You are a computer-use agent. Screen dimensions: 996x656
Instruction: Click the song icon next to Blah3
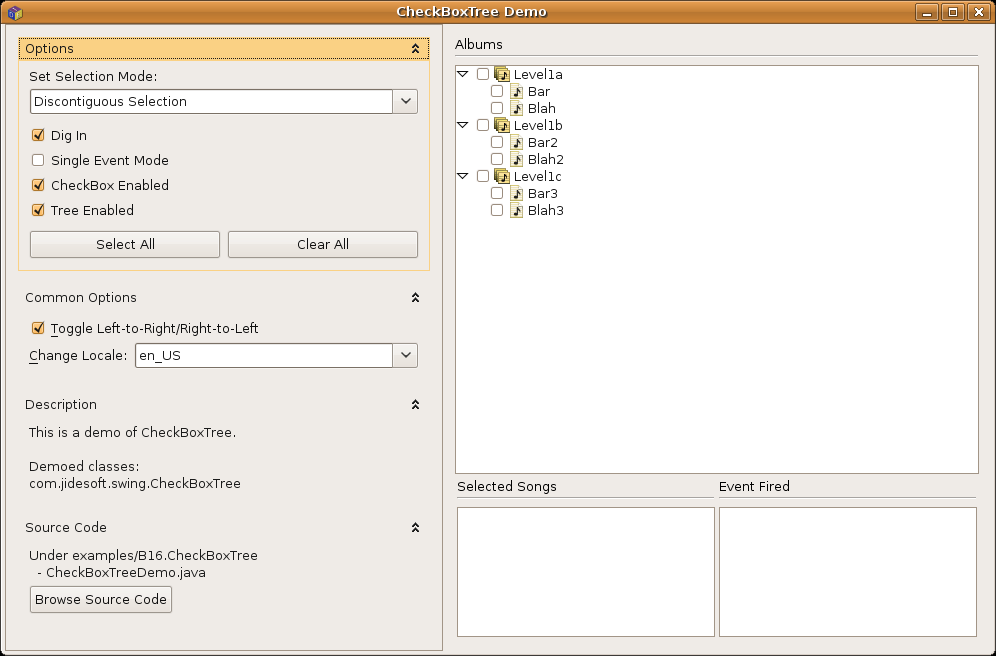coord(517,210)
